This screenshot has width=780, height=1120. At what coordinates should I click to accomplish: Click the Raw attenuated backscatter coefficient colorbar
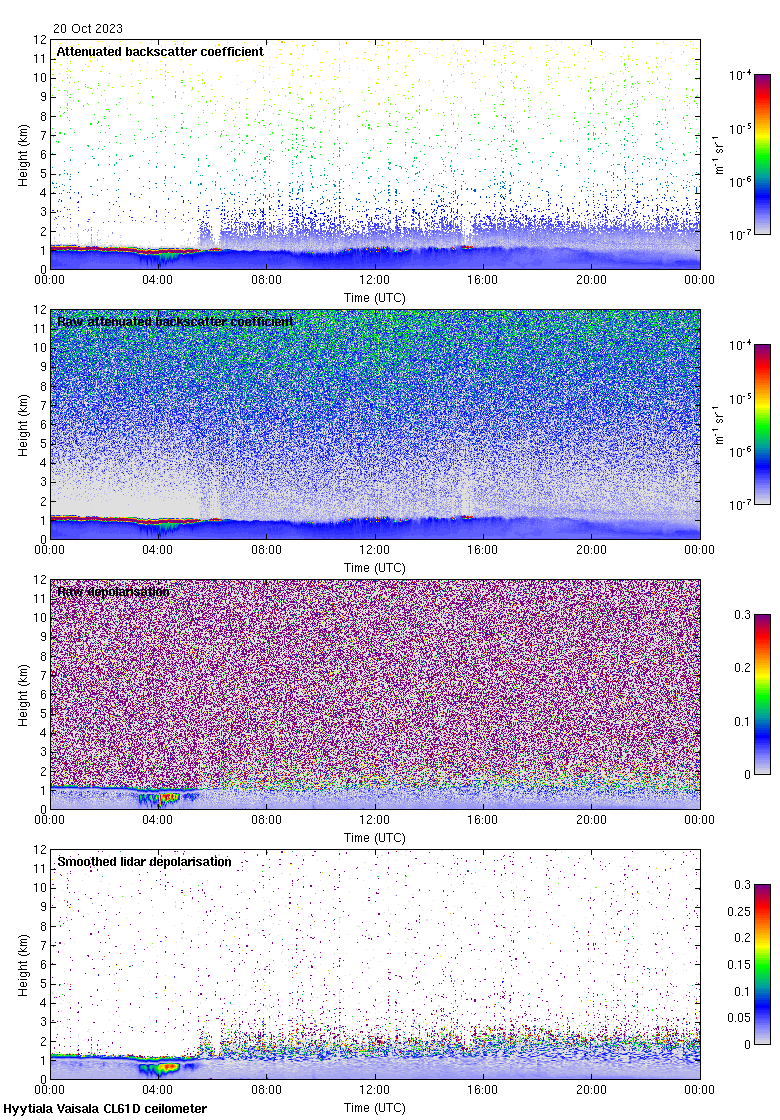[x=762, y=424]
